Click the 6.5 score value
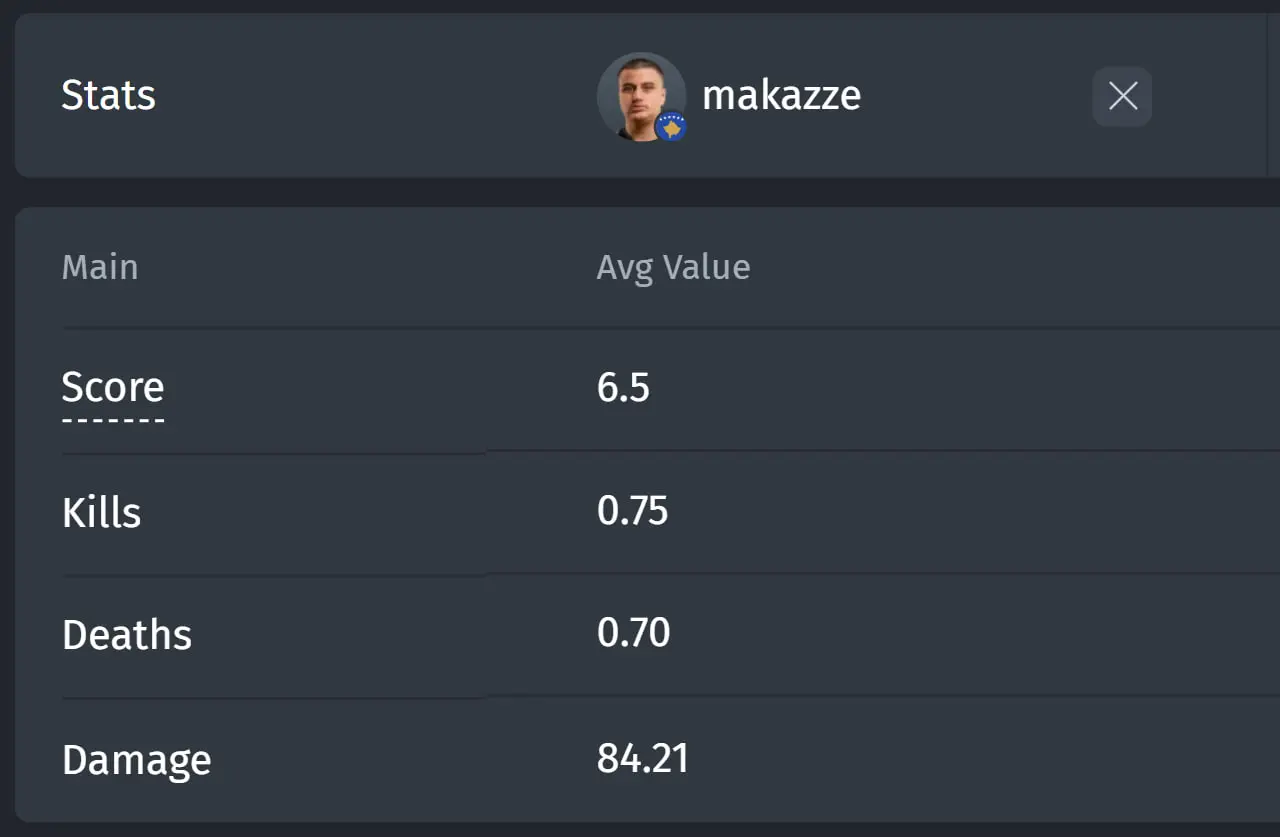This screenshot has width=1280, height=837. tap(623, 387)
